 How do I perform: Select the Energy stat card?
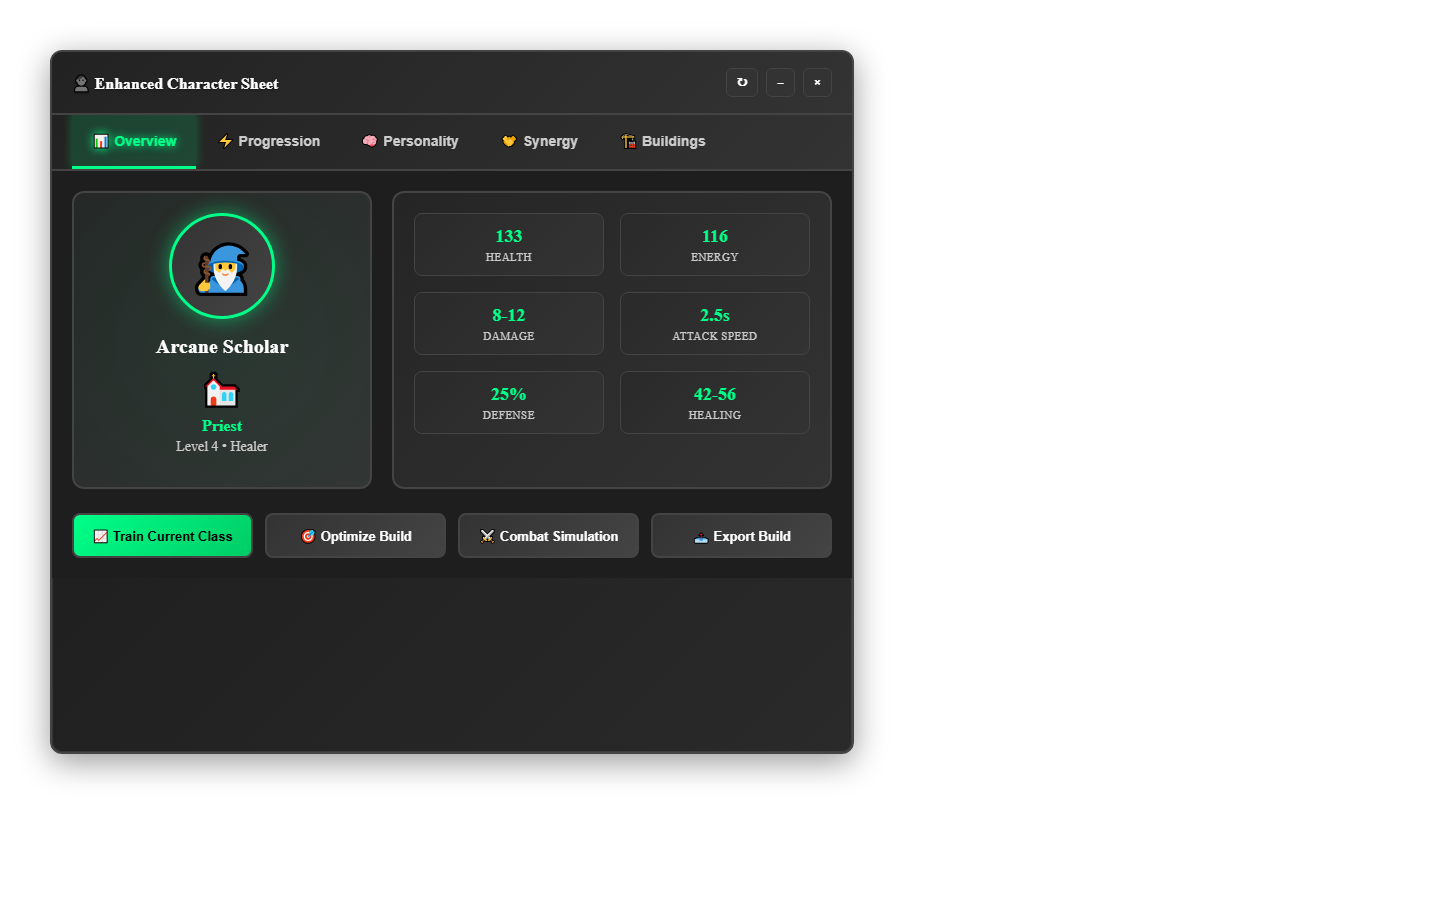click(x=715, y=244)
